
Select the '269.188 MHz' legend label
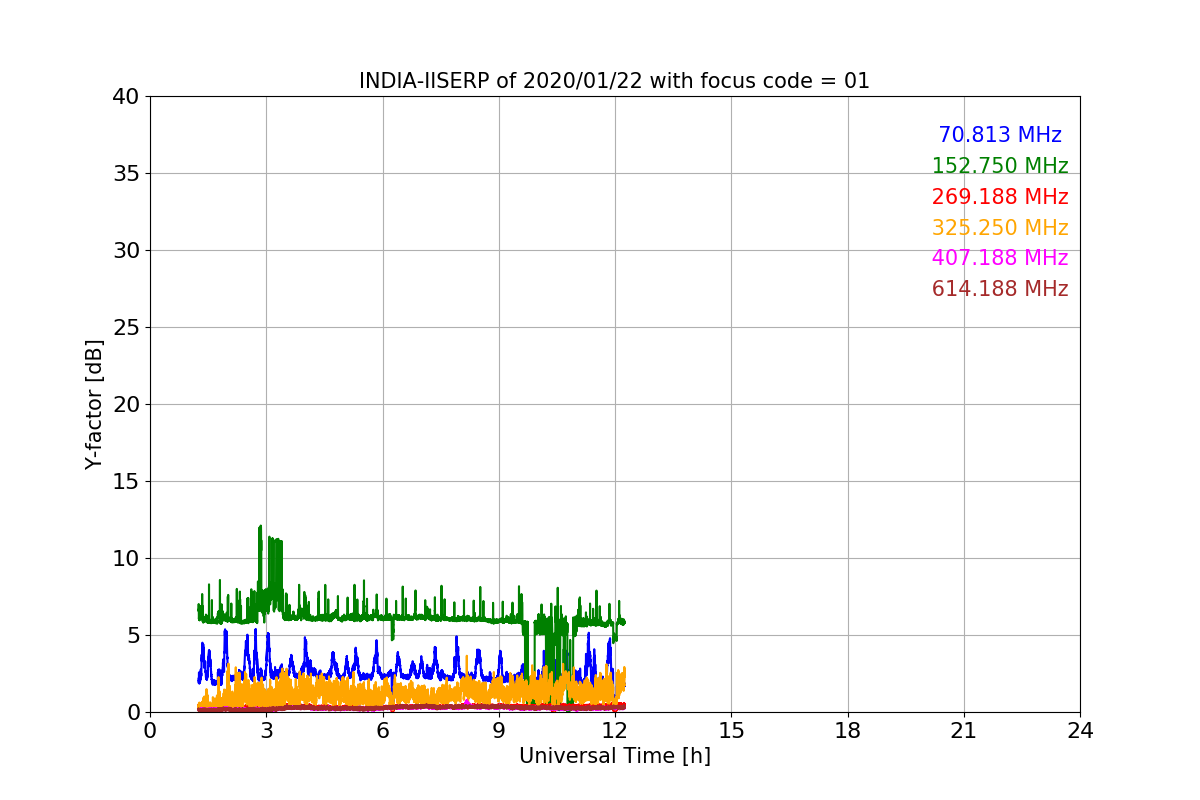click(1000, 197)
